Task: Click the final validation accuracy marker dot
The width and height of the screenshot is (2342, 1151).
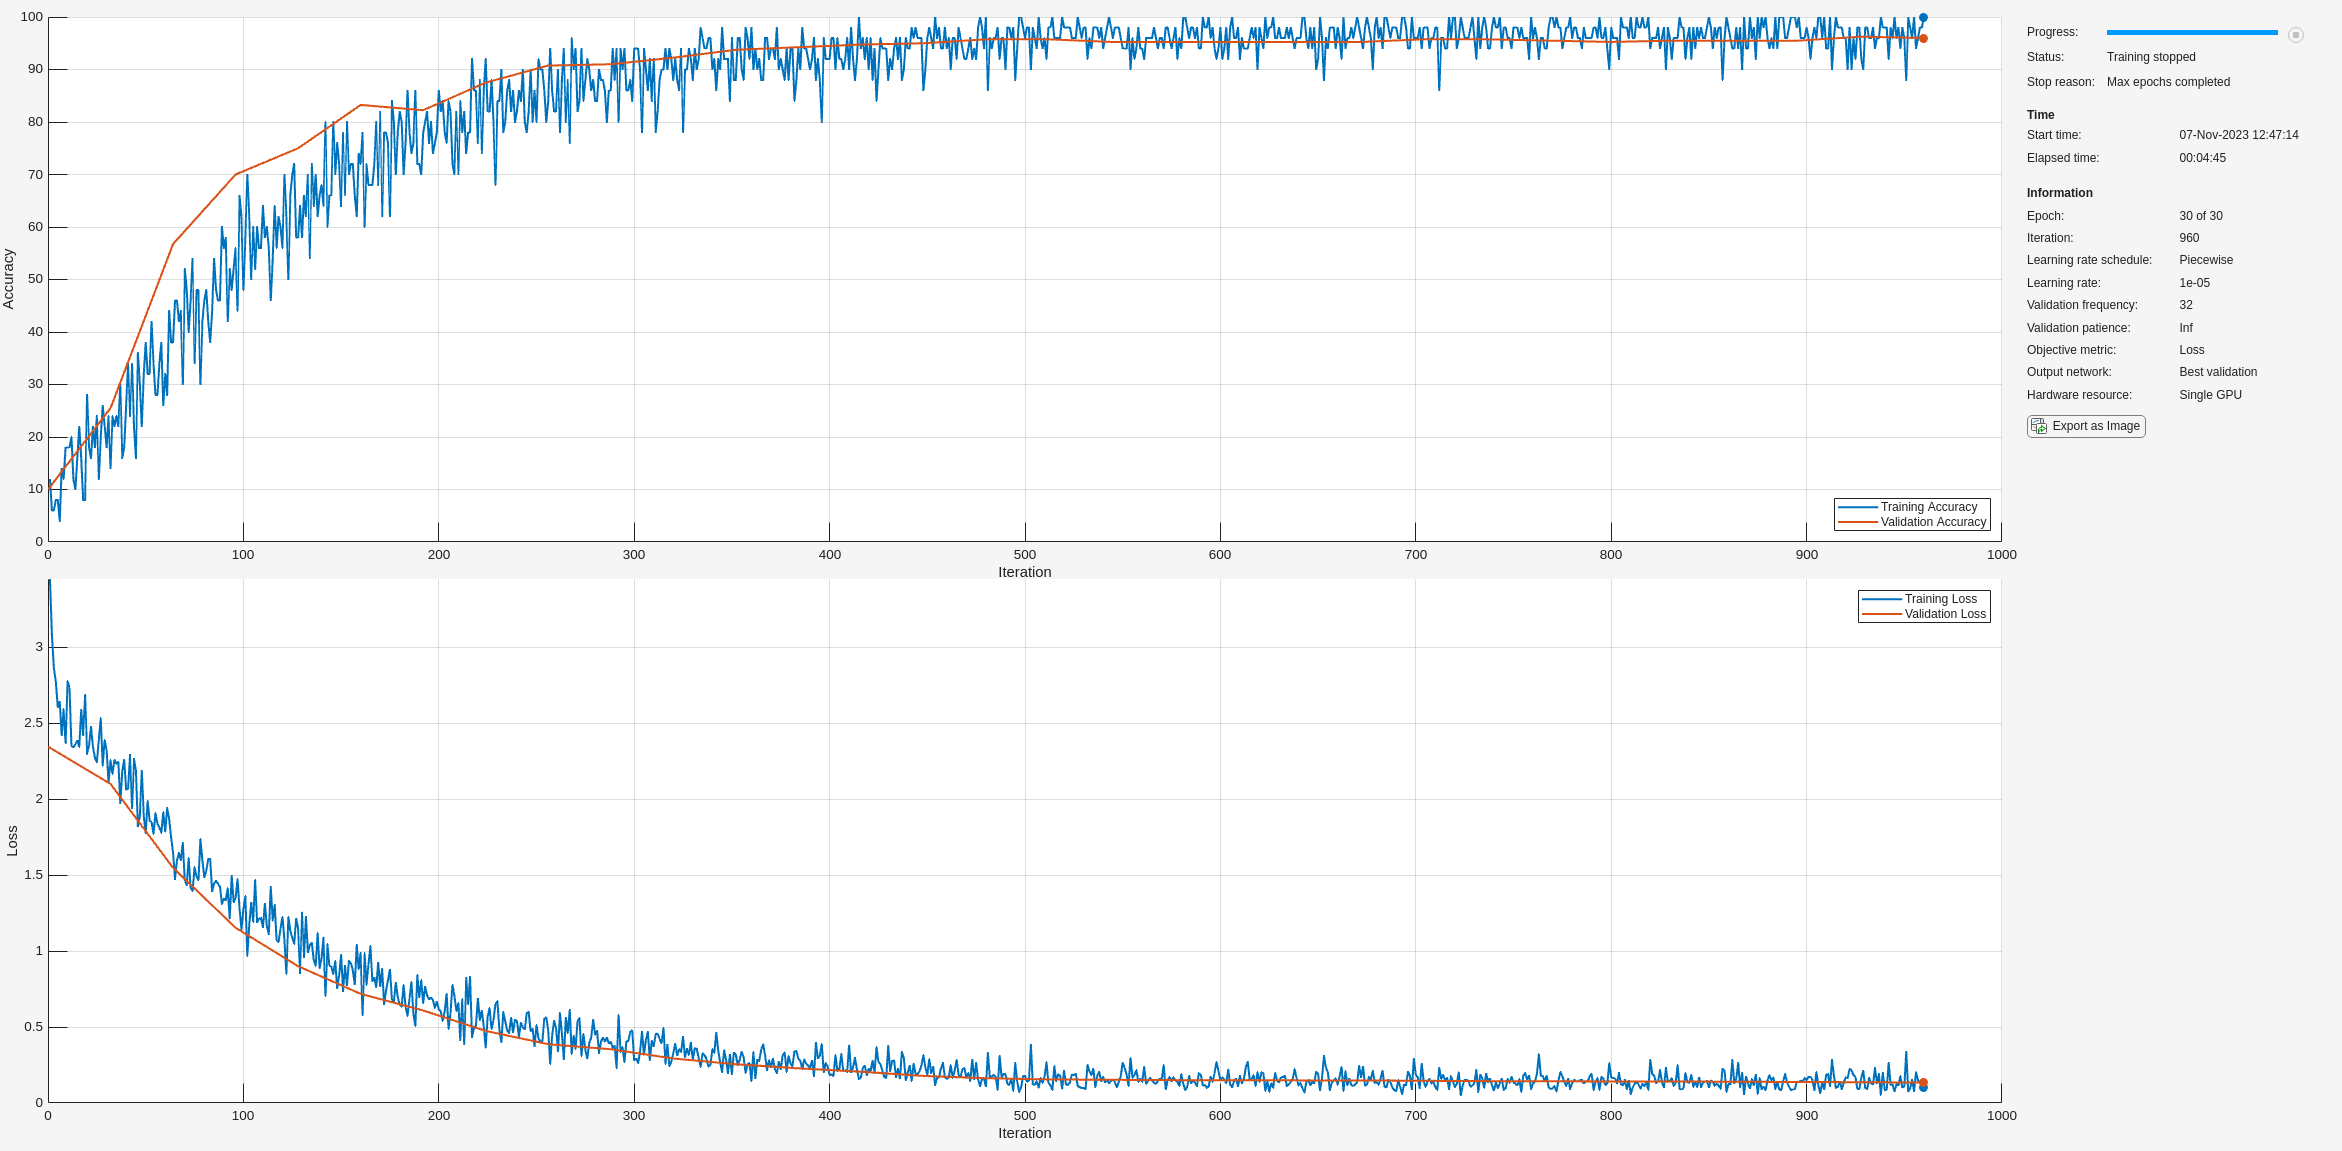Action: [1923, 39]
